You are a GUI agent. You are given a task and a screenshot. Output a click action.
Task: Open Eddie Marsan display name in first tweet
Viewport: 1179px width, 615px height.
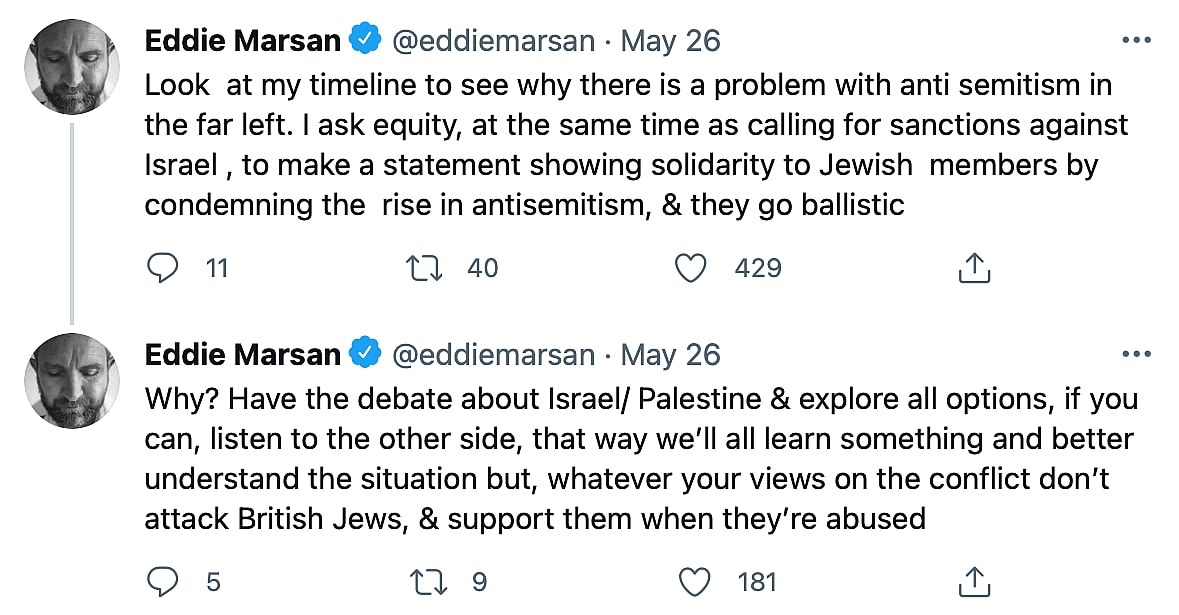243,41
